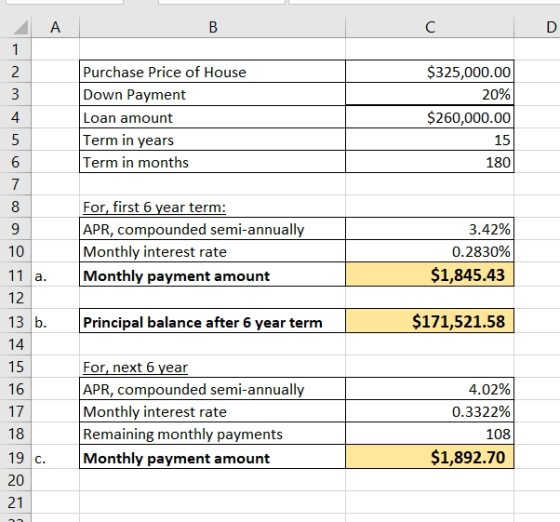Click 'For, first 6 year term:' heading
Screen dimensions: 560x522
154,207
